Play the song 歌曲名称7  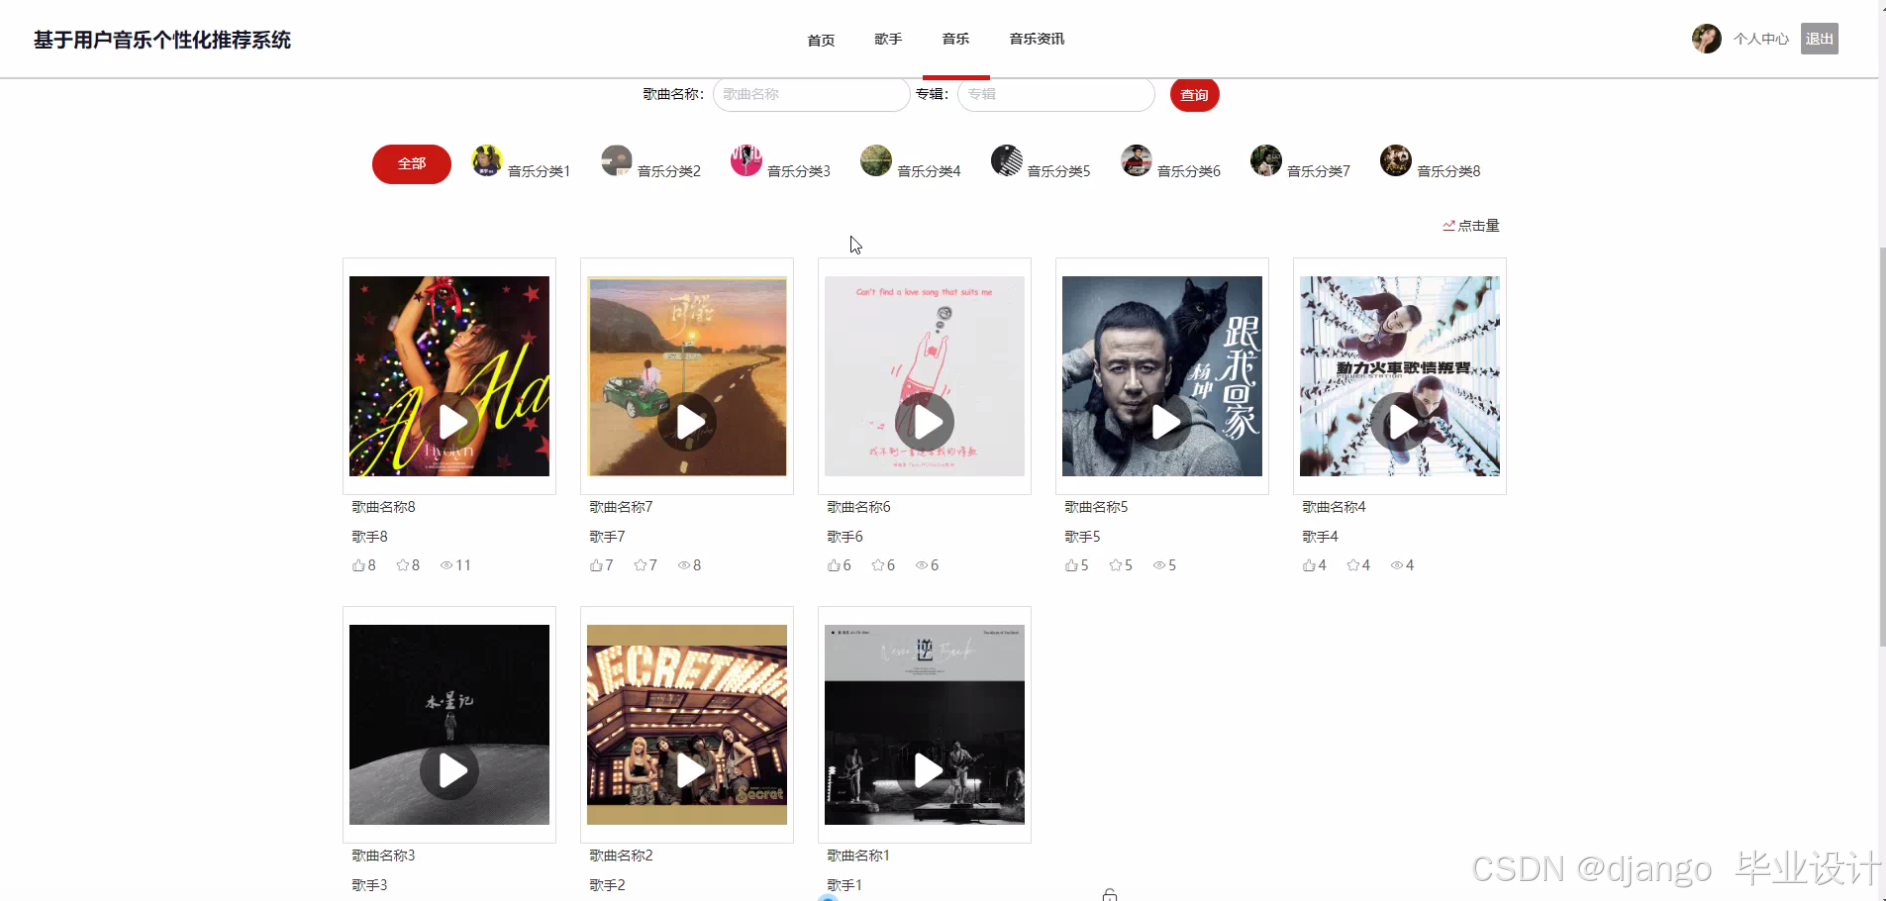tap(687, 422)
